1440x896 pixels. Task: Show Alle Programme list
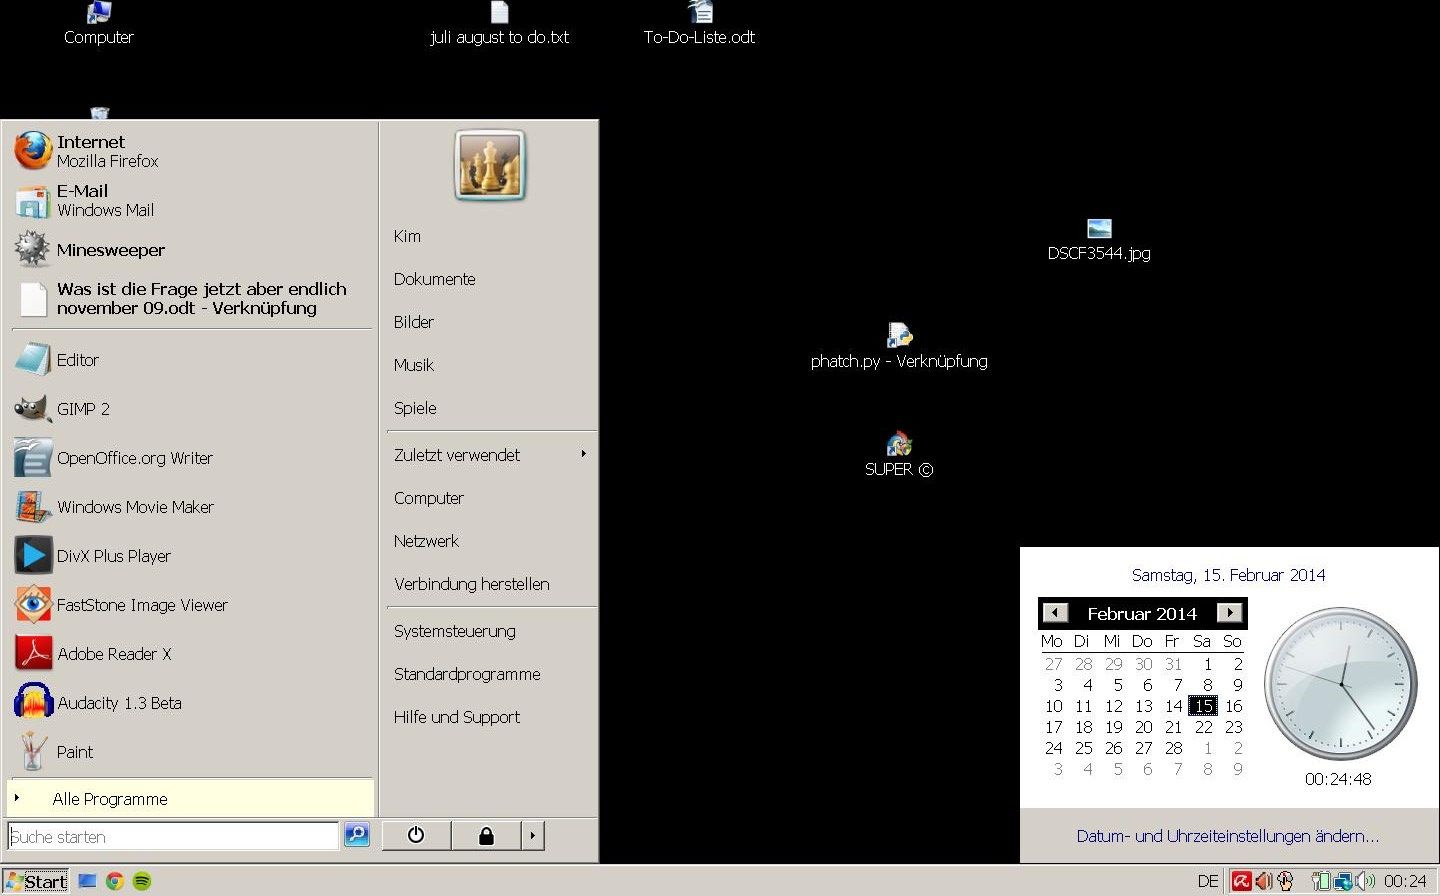(110, 799)
